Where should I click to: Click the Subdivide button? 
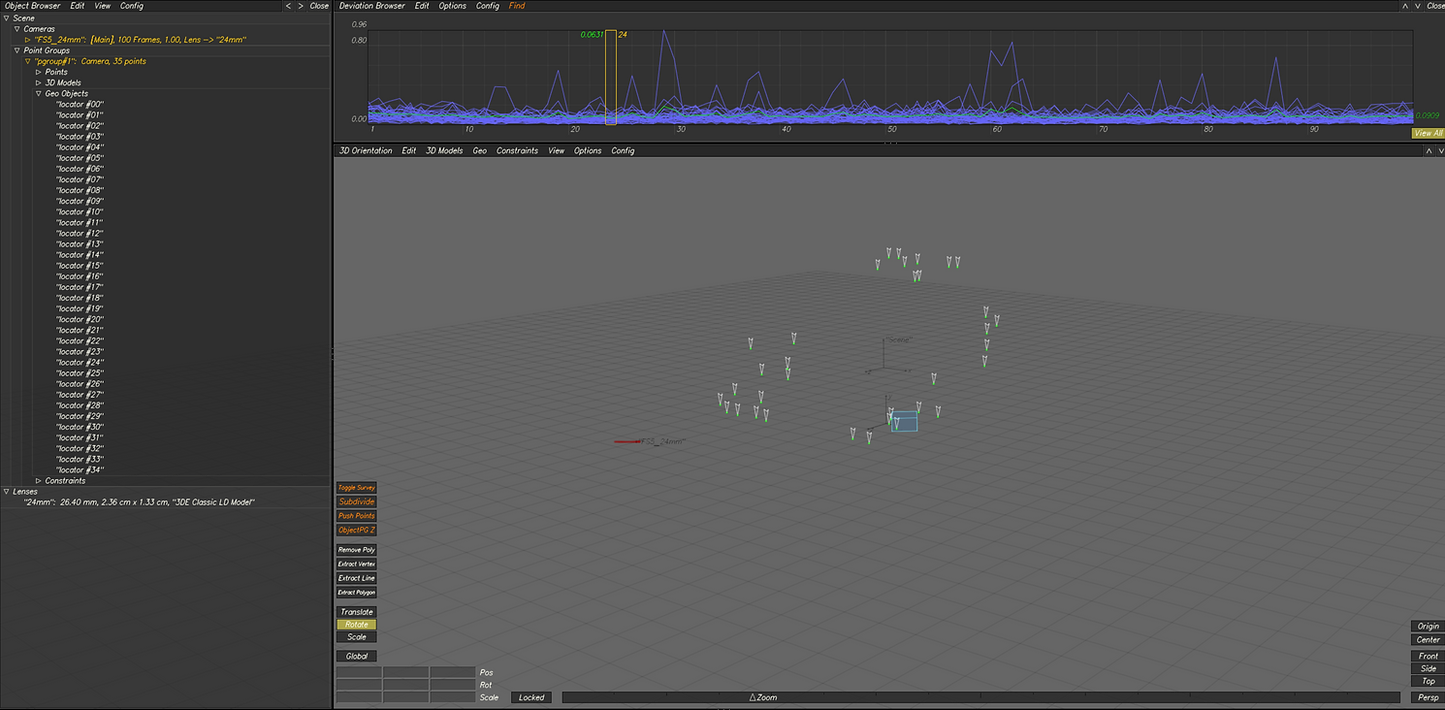pos(356,502)
